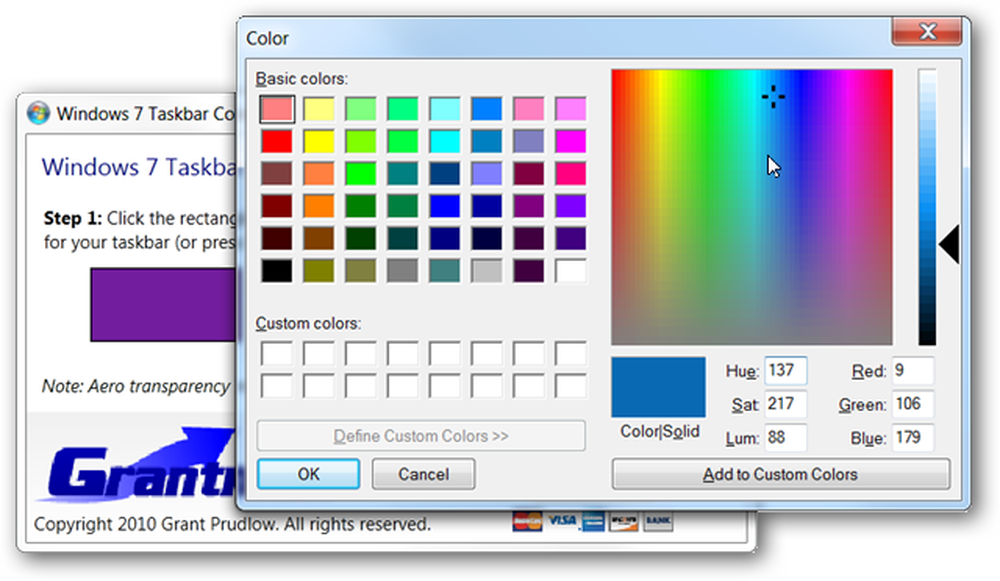1000x581 pixels.
Task: Cancel the Color dialog
Action: tap(423, 474)
